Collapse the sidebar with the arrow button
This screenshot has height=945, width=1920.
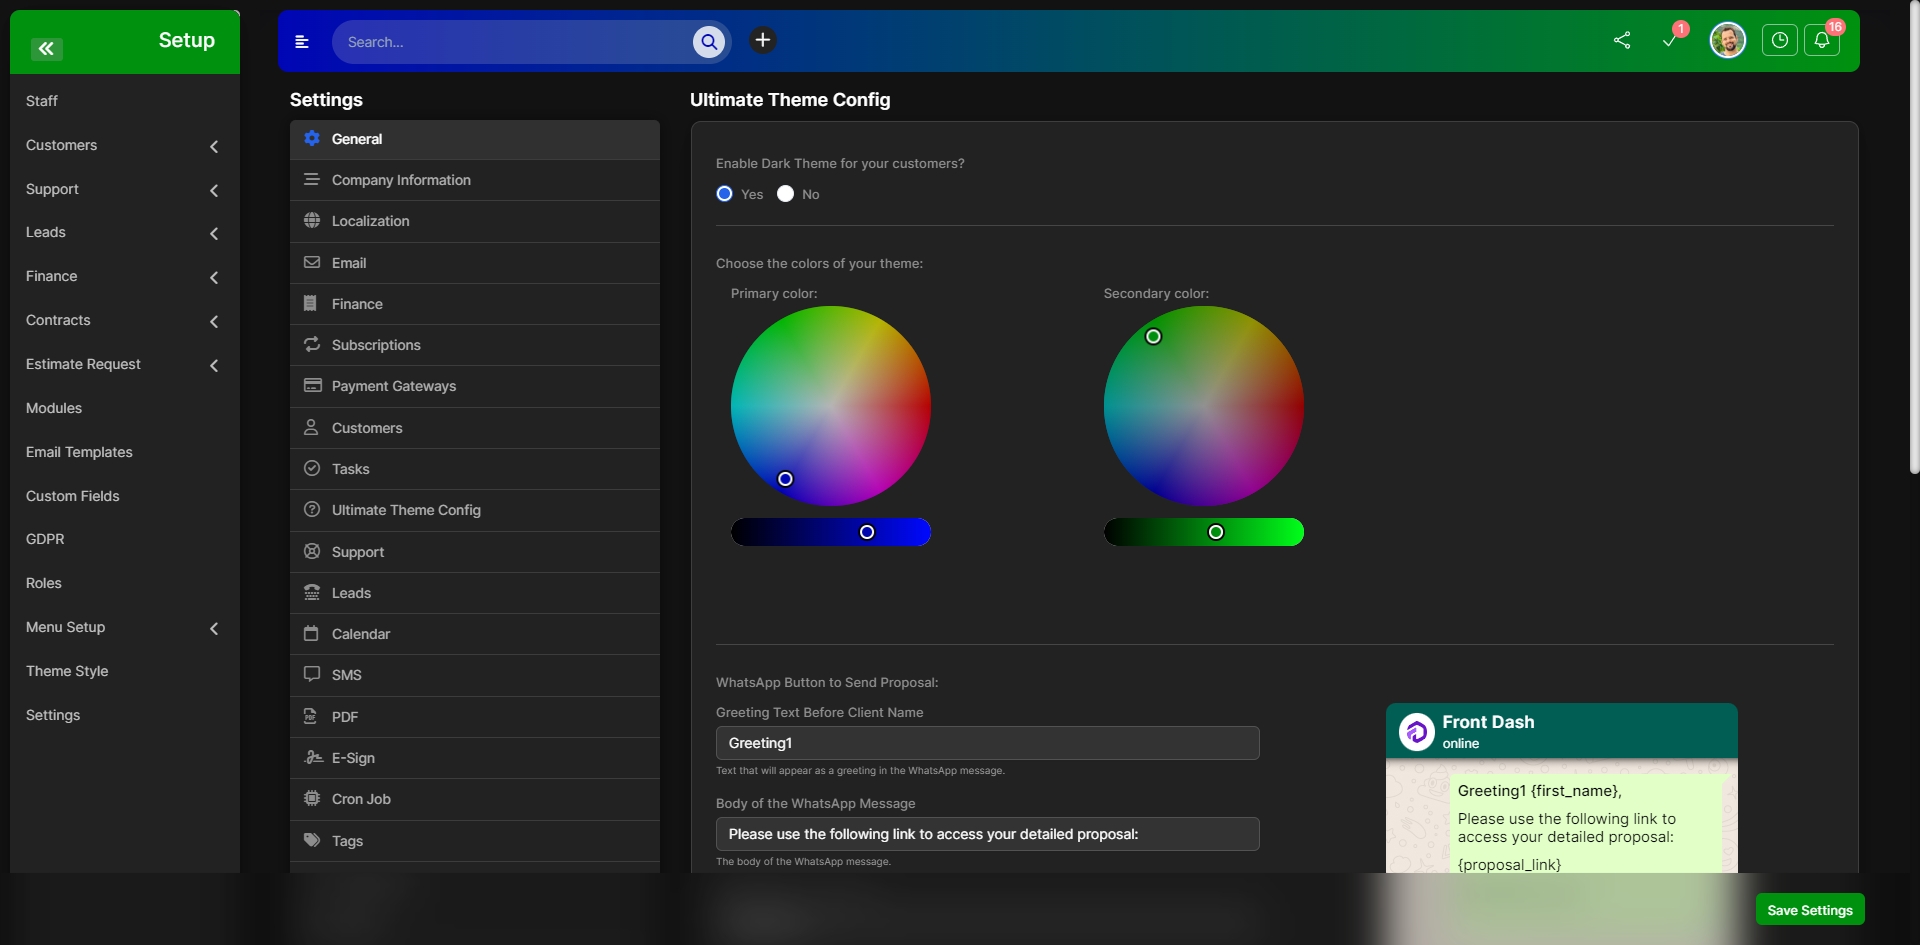pos(46,48)
